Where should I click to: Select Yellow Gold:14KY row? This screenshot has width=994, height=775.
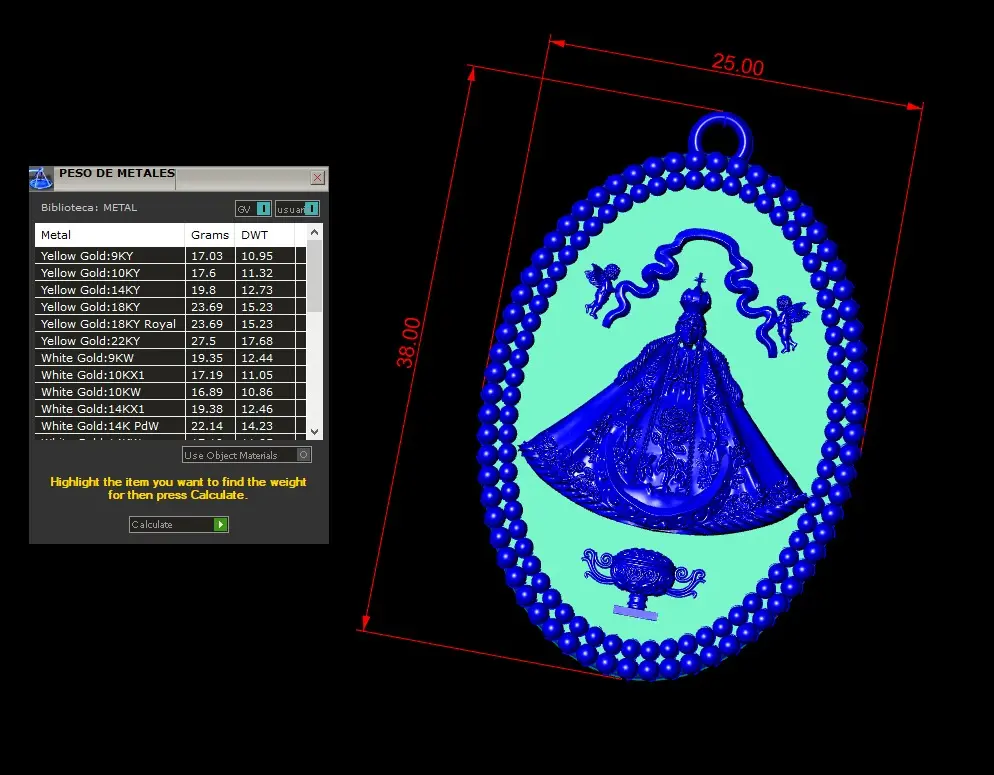coord(171,290)
